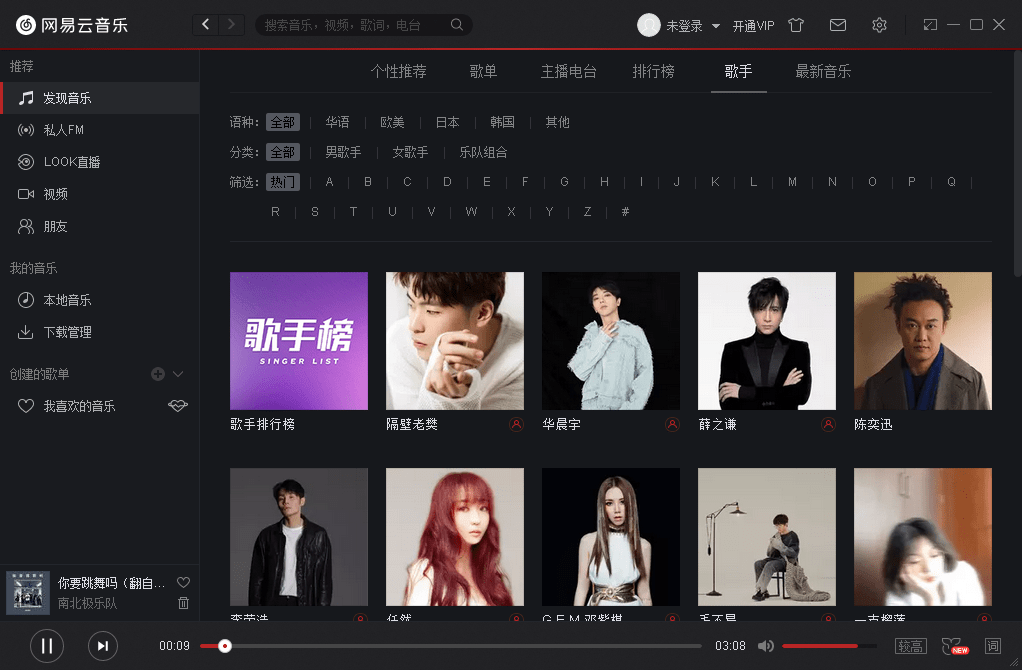Image resolution: width=1022 pixels, height=670 pixels.
Task: Filter artists by the # symbol
Action: pos(626,212)
